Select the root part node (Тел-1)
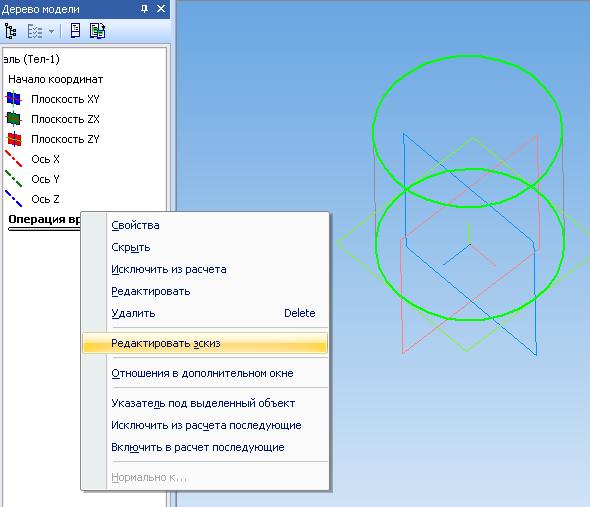Screen dimensions: 590x507 tap(31, 59)
